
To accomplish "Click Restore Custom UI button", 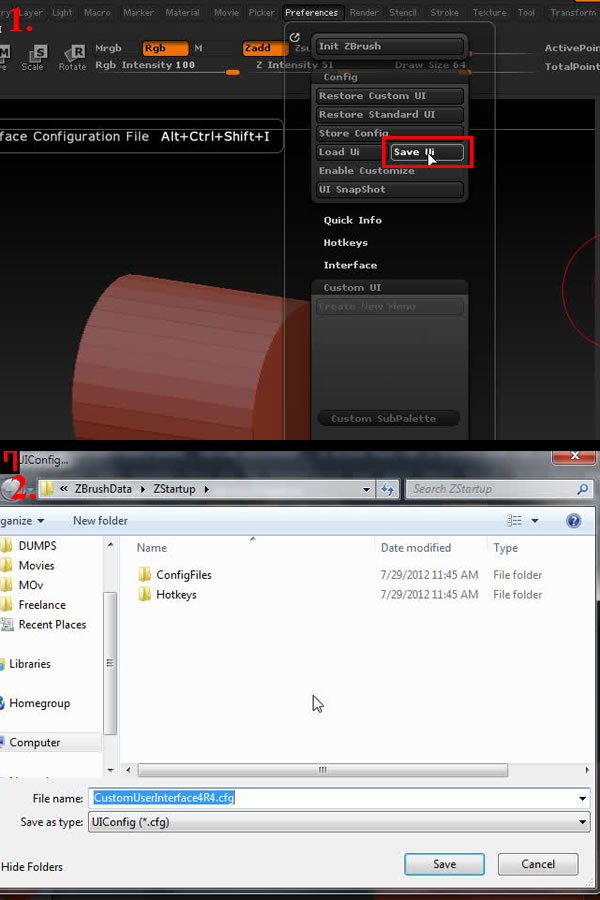I will point(390,96).
